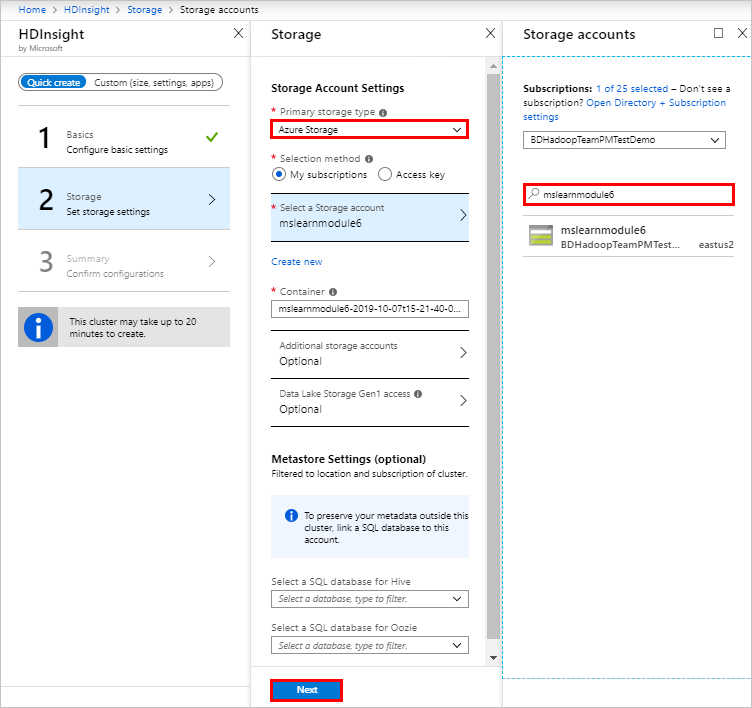
Task: Click the info icon beside Data Lake Storage Gen1 access
Action: point(418,394)
